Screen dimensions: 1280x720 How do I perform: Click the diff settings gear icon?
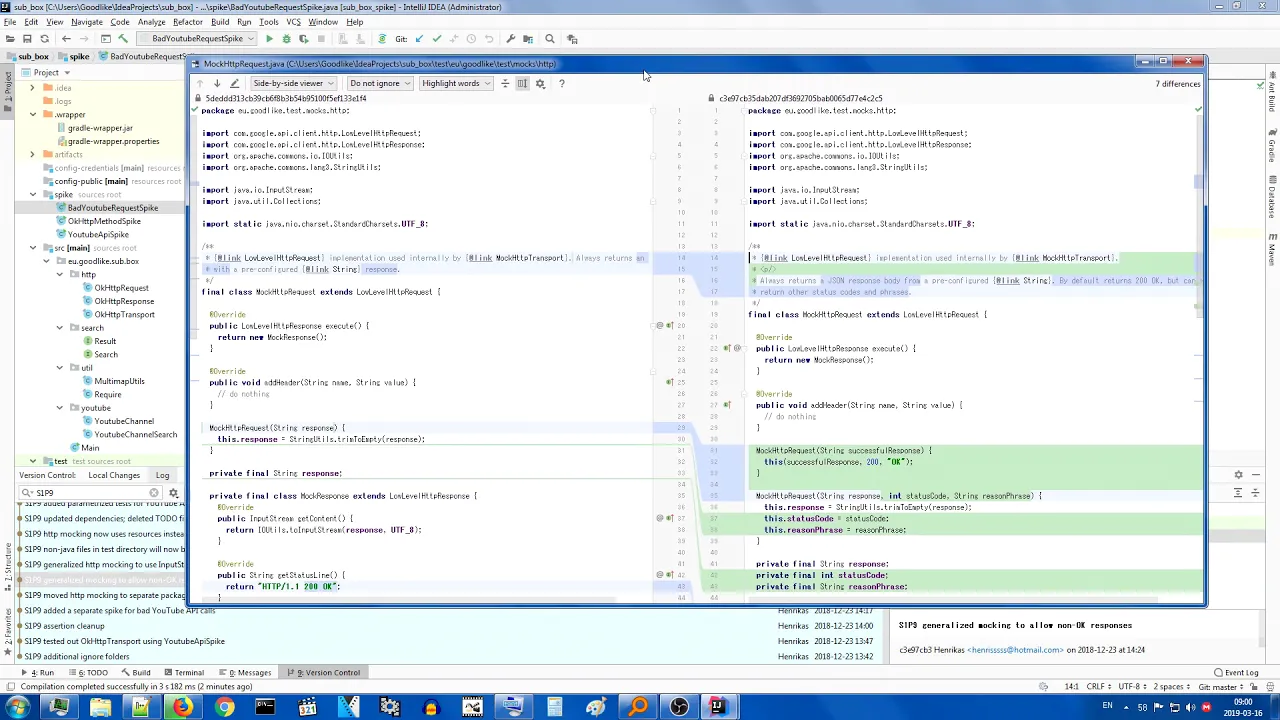[540, 83]
